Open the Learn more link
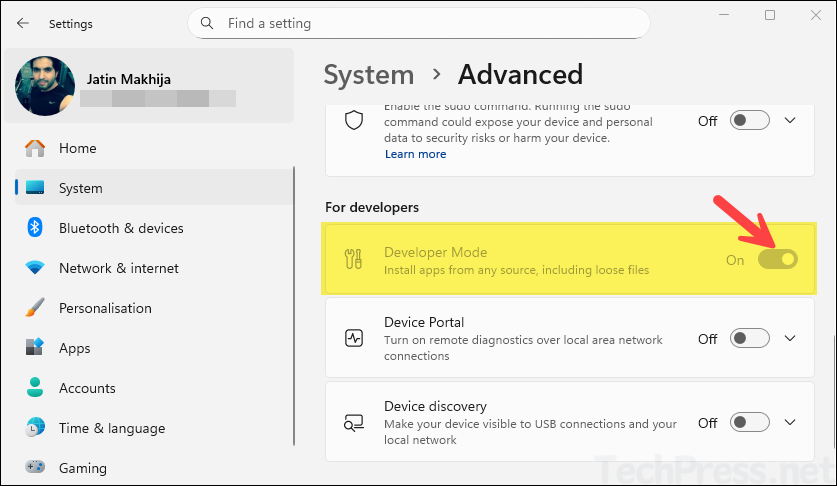Viewport: 837px width, 486px height. click(415, 154)
